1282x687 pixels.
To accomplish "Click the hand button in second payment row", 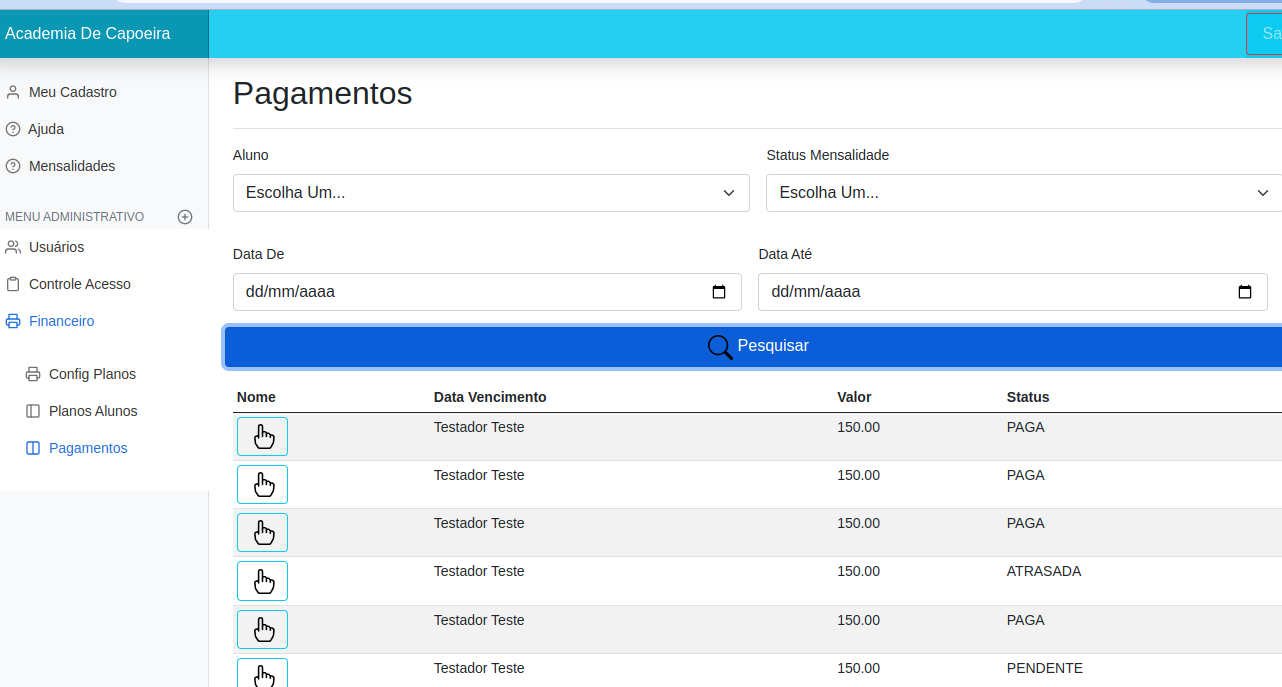I will coord(262,485).
